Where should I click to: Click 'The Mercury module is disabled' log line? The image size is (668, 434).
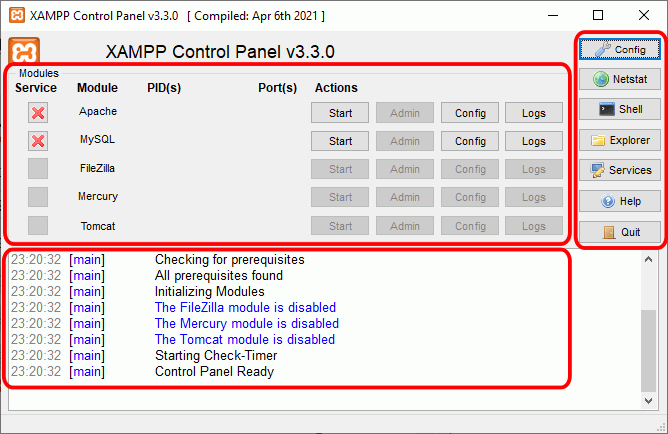point(247,324)
